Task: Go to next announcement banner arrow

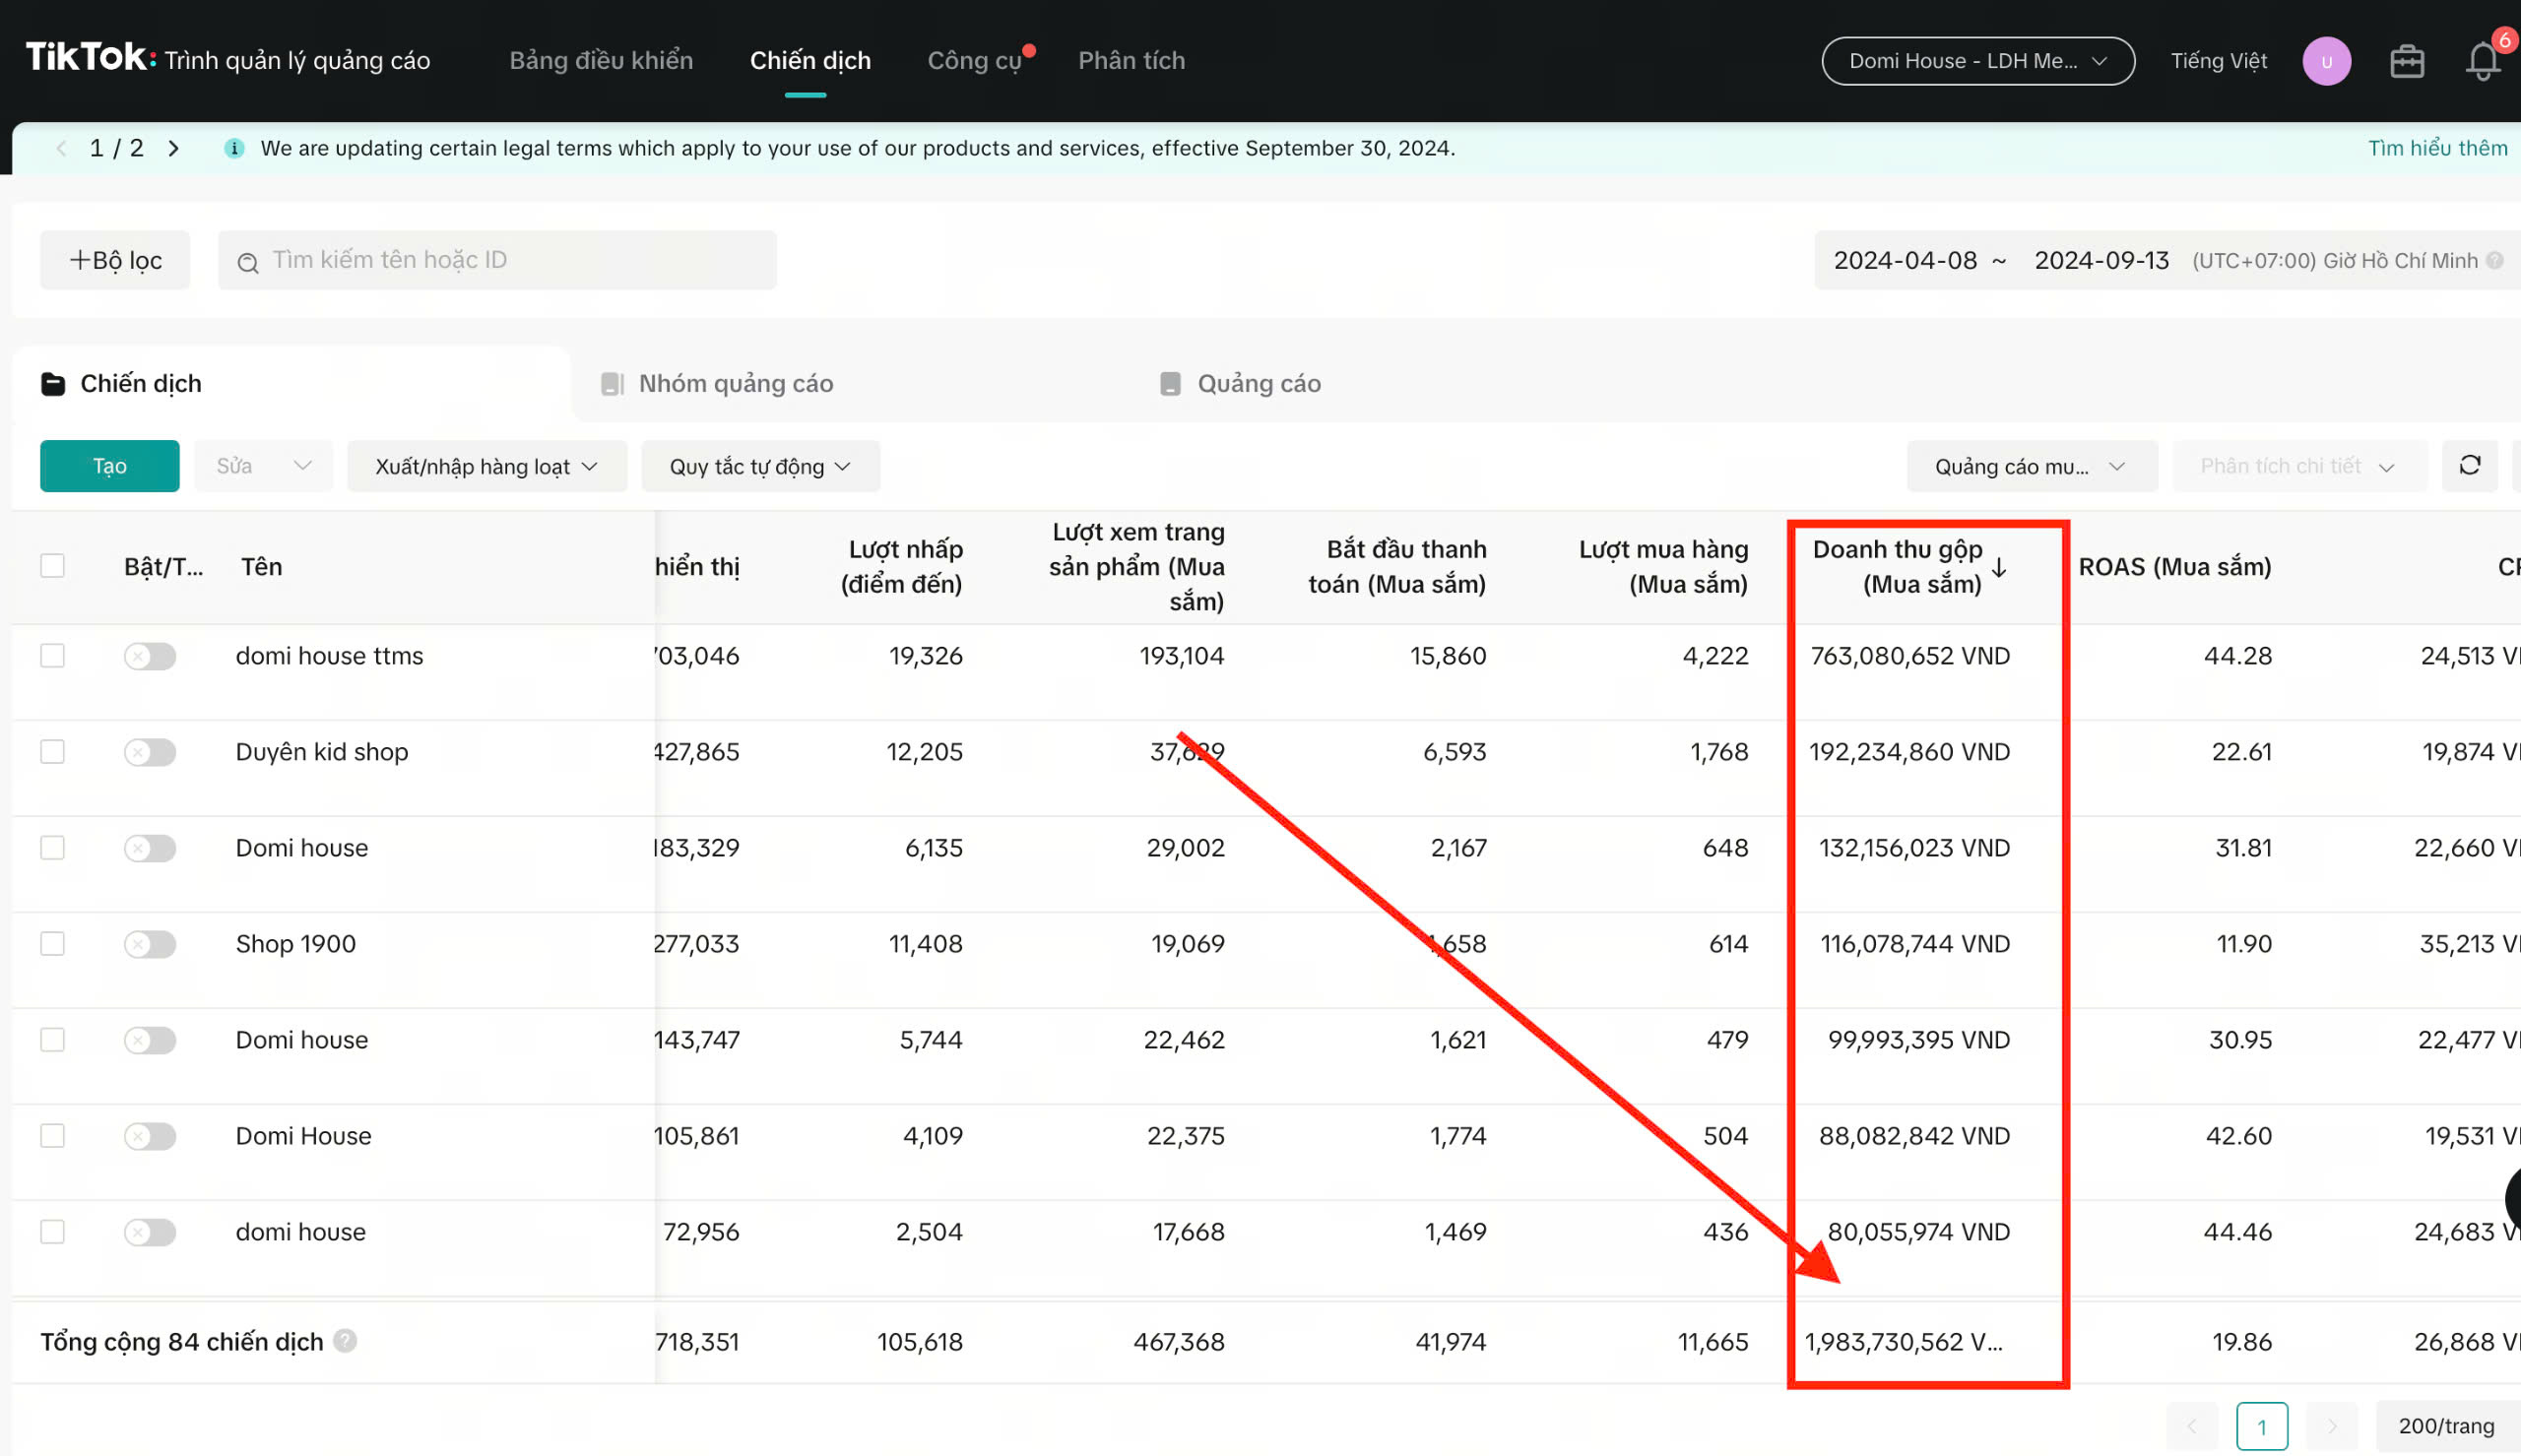Action: pyautogui.click(x=173, y=148)
